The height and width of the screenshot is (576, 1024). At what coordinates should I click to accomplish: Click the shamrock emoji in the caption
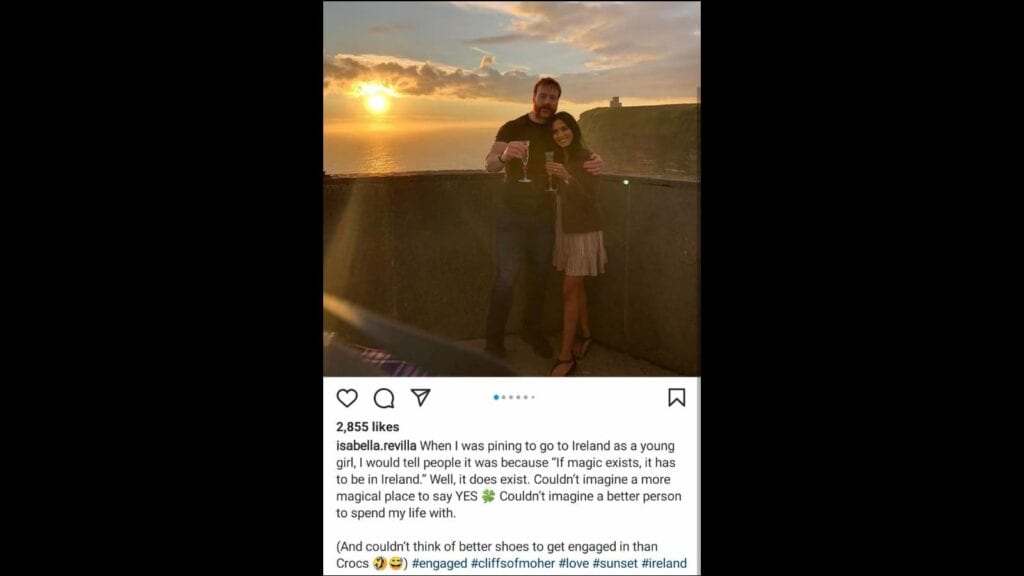pos(488,496)
